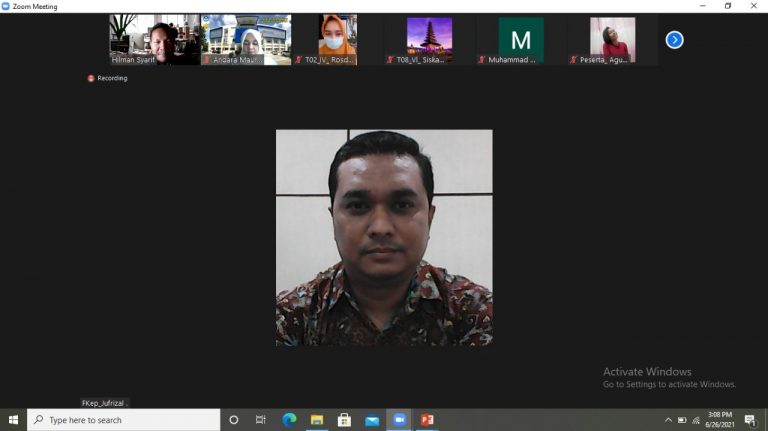Open Task View in the taskbar

[261, 420]
